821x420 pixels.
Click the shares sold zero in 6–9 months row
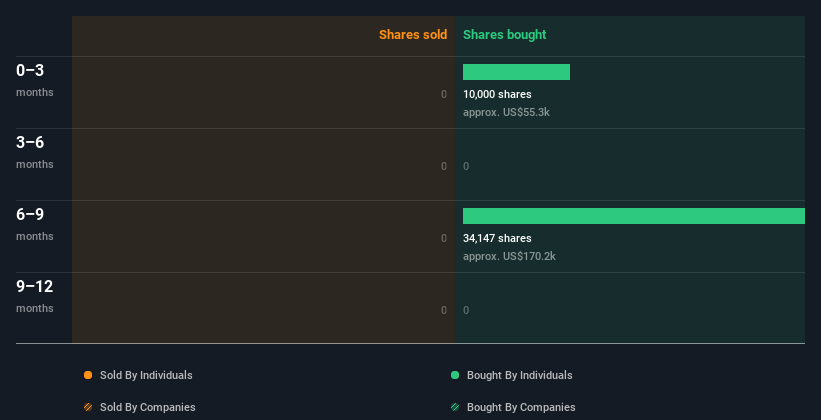tap(444, 238)
